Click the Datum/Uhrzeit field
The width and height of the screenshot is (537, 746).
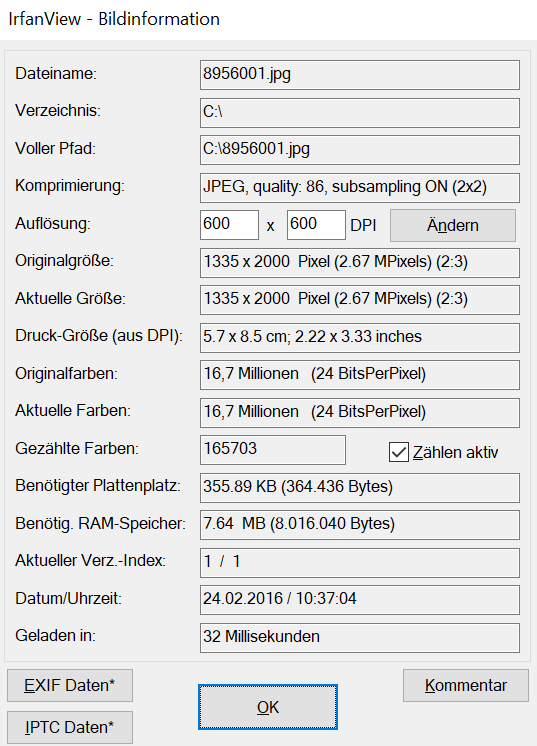click(360, 599)
